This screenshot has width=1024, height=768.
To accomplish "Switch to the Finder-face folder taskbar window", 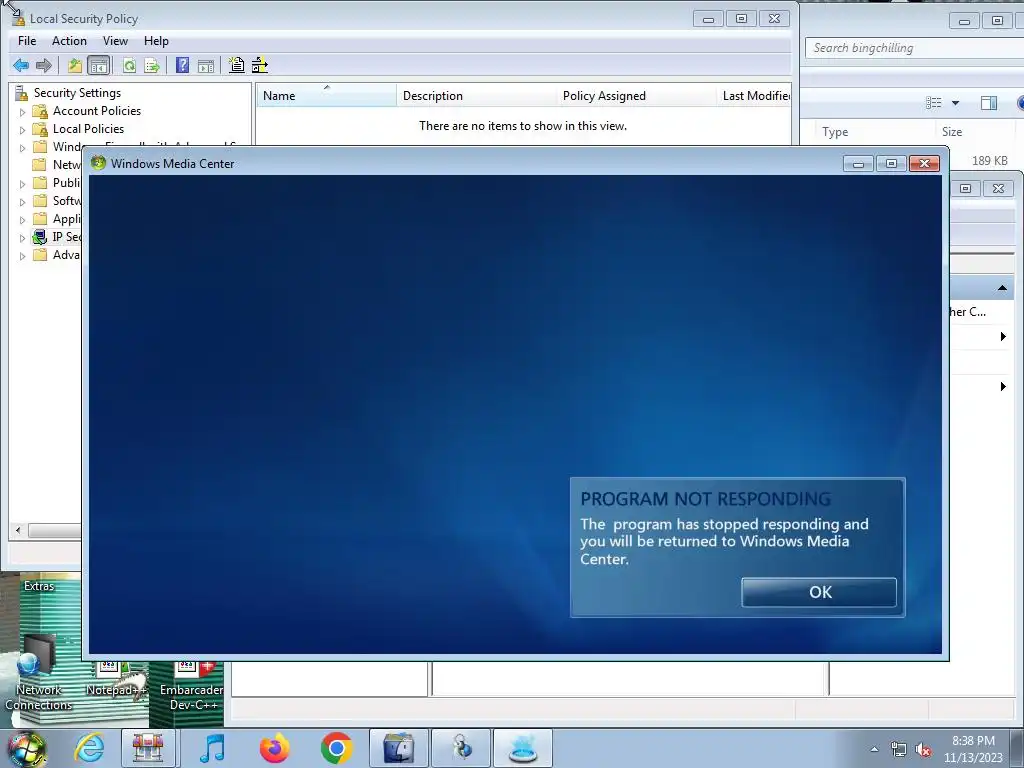I will pos(399,748).
